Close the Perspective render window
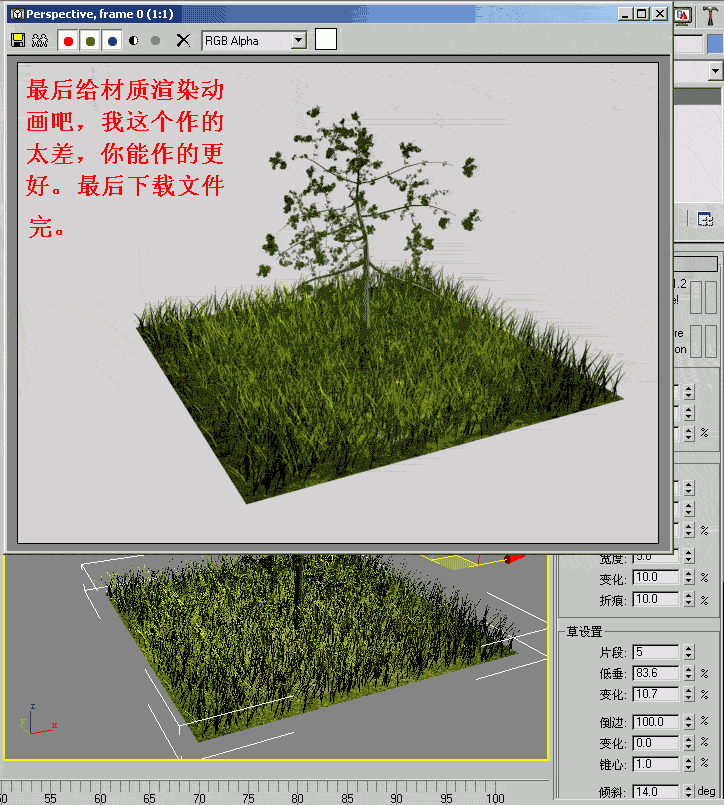 pos(660,14)
